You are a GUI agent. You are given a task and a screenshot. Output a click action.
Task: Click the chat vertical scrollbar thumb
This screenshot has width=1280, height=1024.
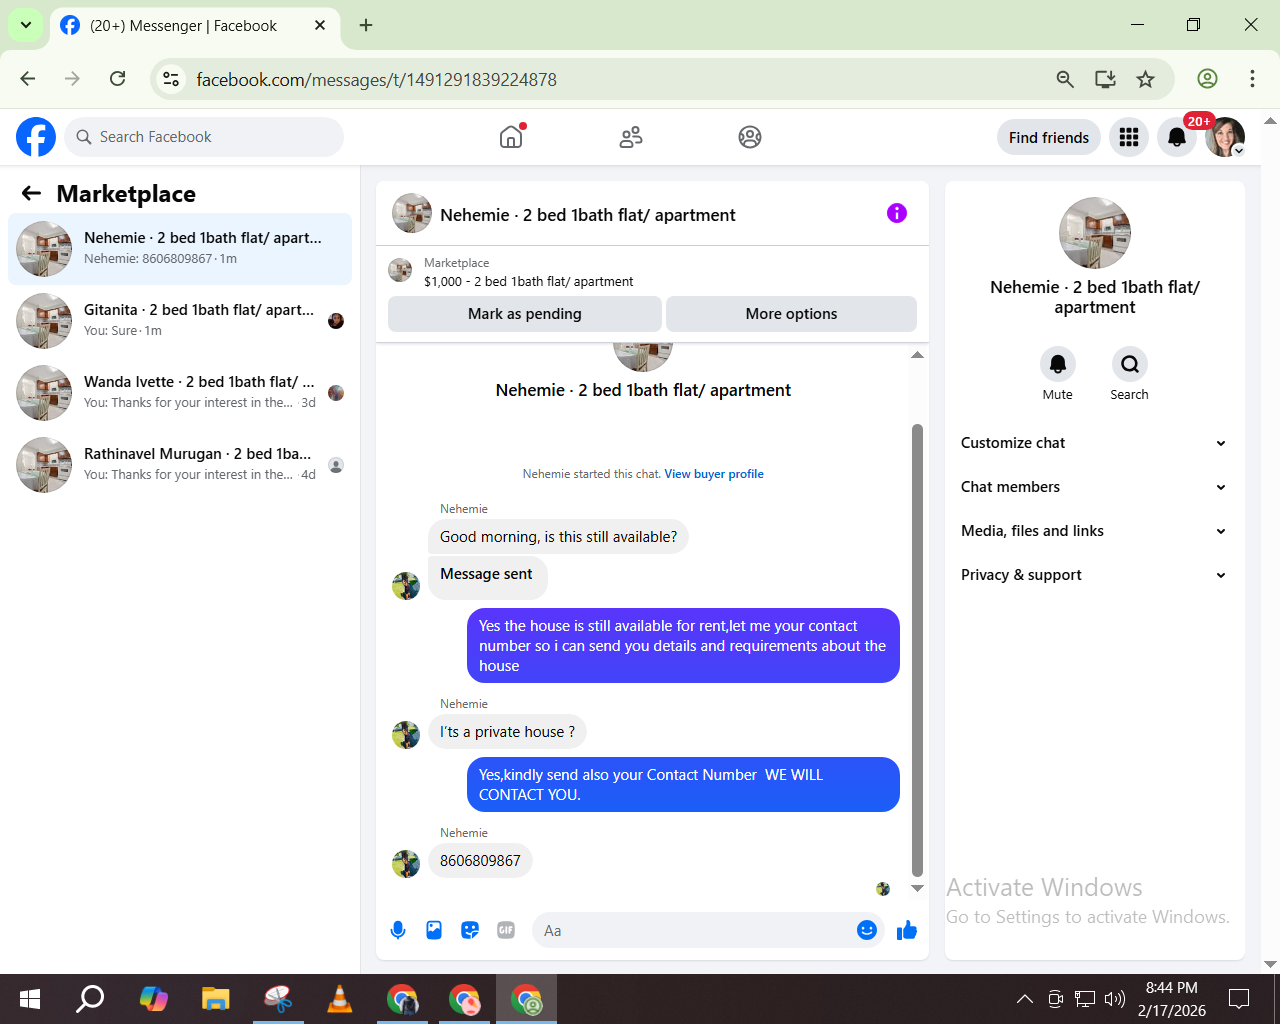pos(917,650)
